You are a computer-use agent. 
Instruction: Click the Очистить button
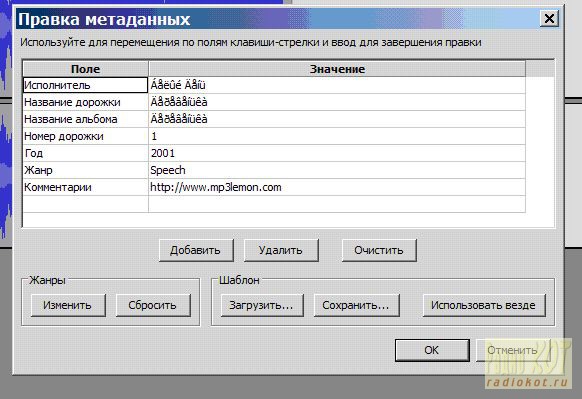pyautogui.click(x=379, y=251)
